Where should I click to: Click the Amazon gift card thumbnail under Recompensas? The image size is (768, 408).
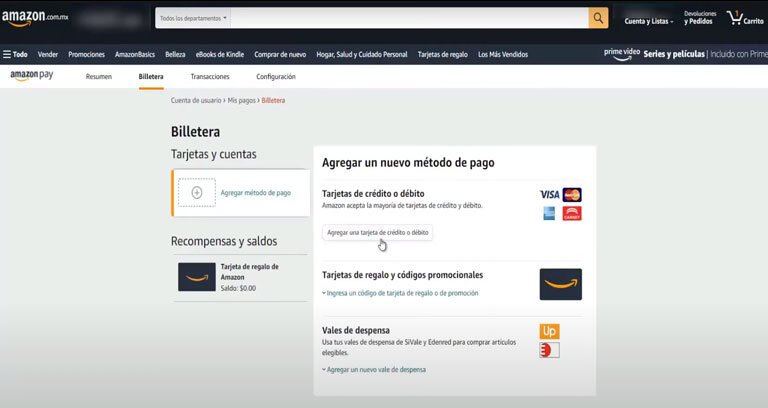coord(197,277)
